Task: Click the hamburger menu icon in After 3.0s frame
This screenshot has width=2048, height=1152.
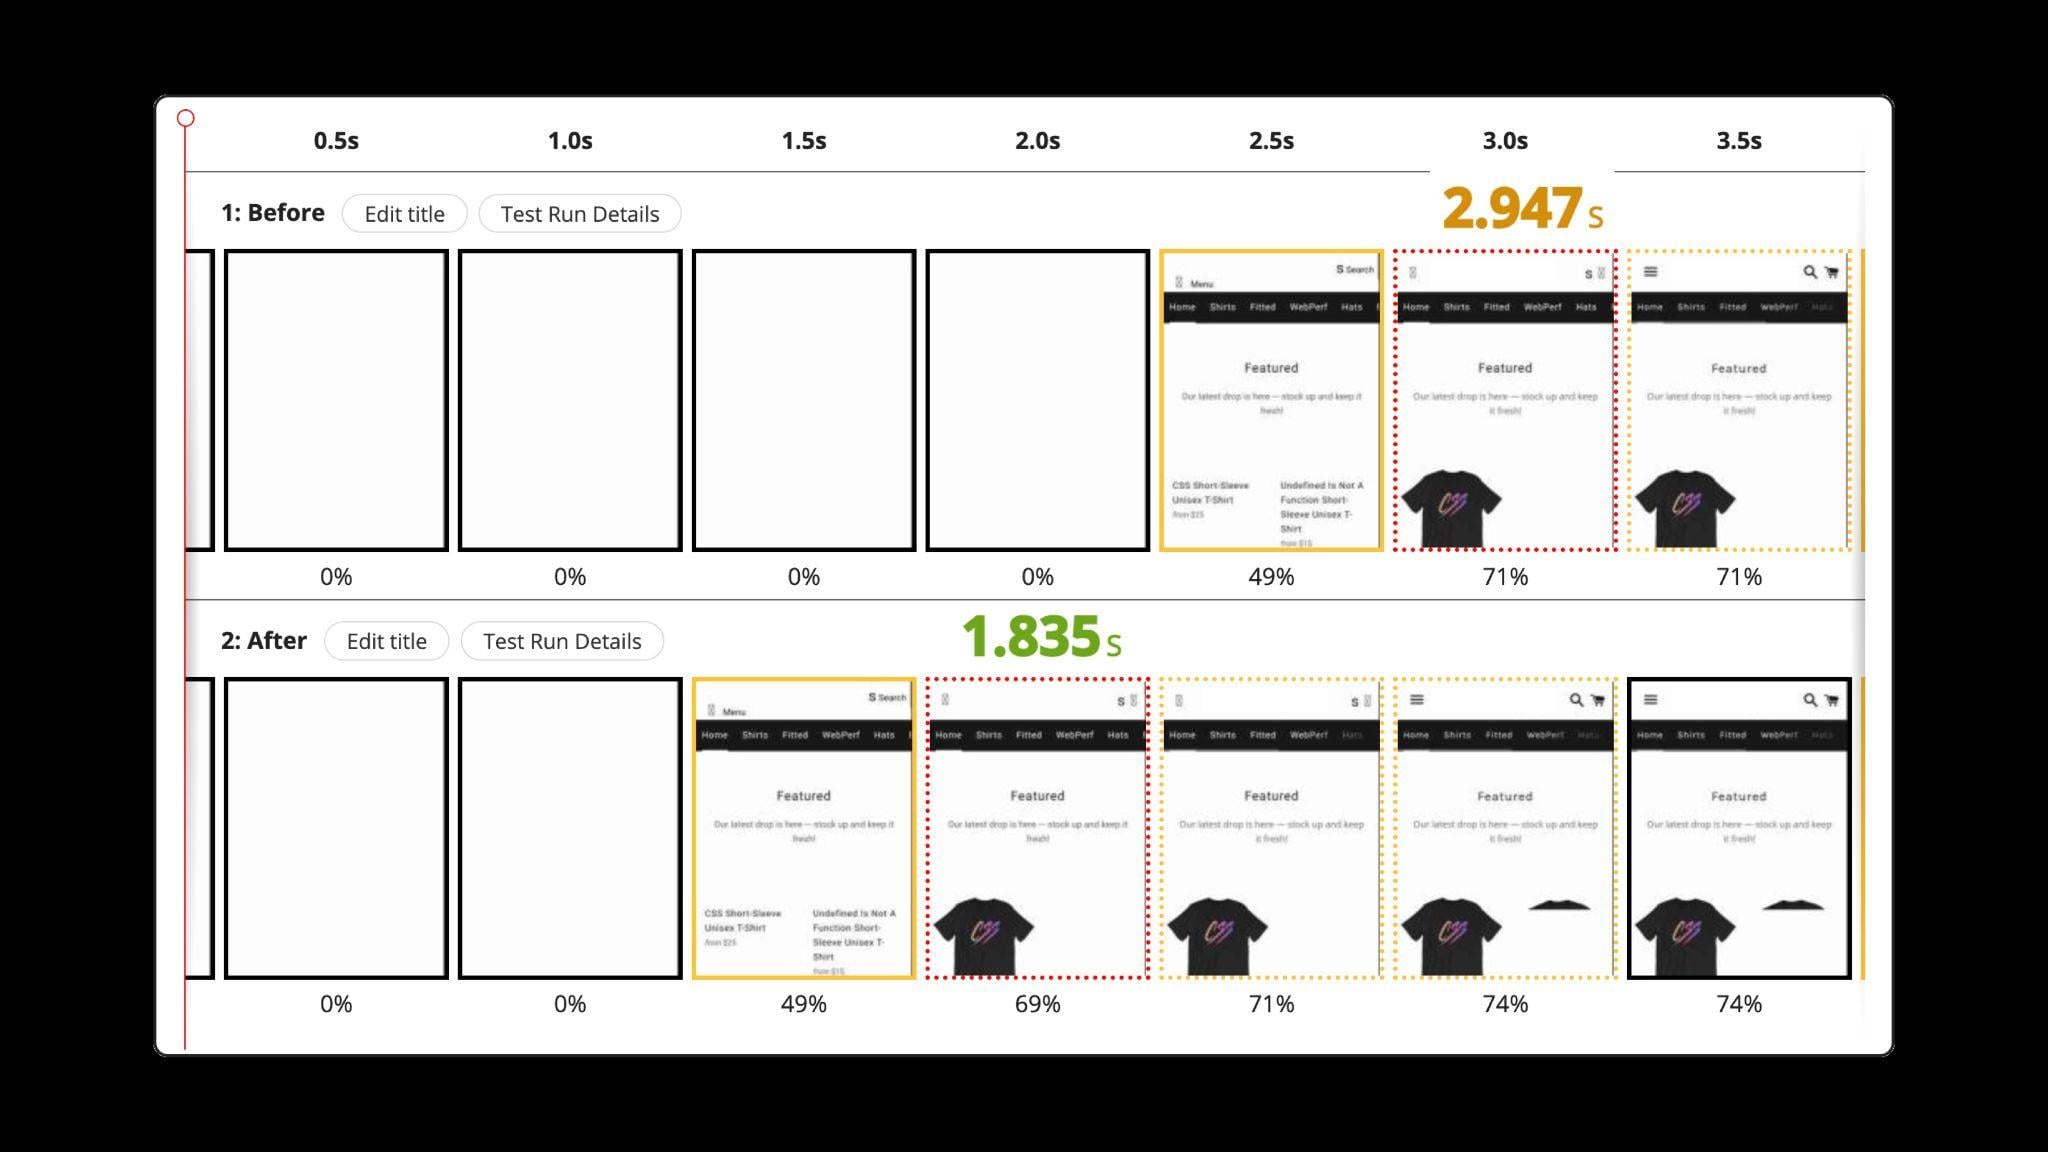Action: pos(1416,700)
